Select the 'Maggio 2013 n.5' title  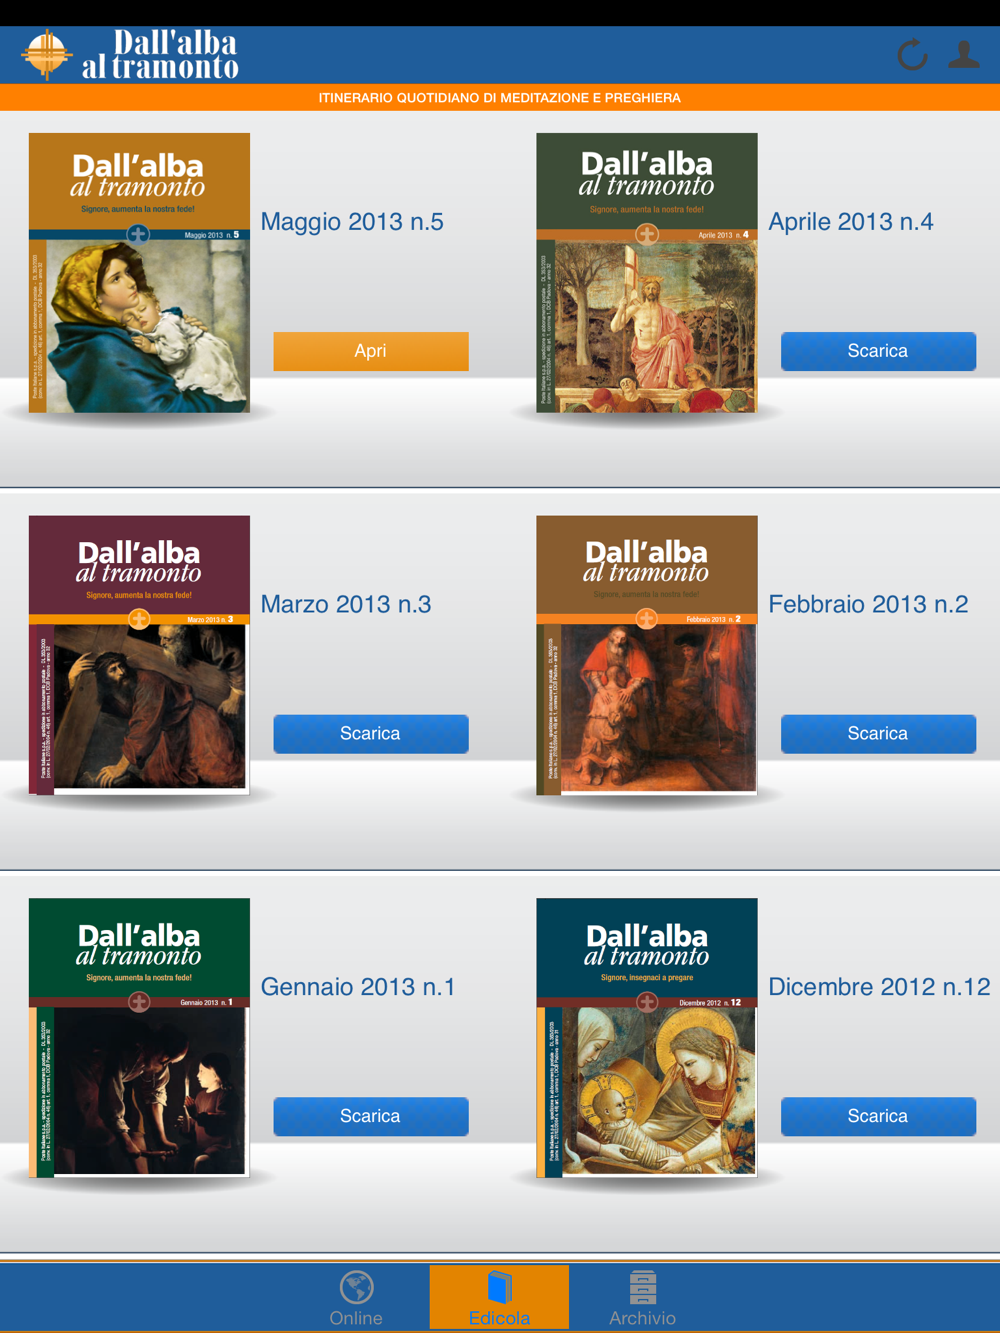[352, 222]
